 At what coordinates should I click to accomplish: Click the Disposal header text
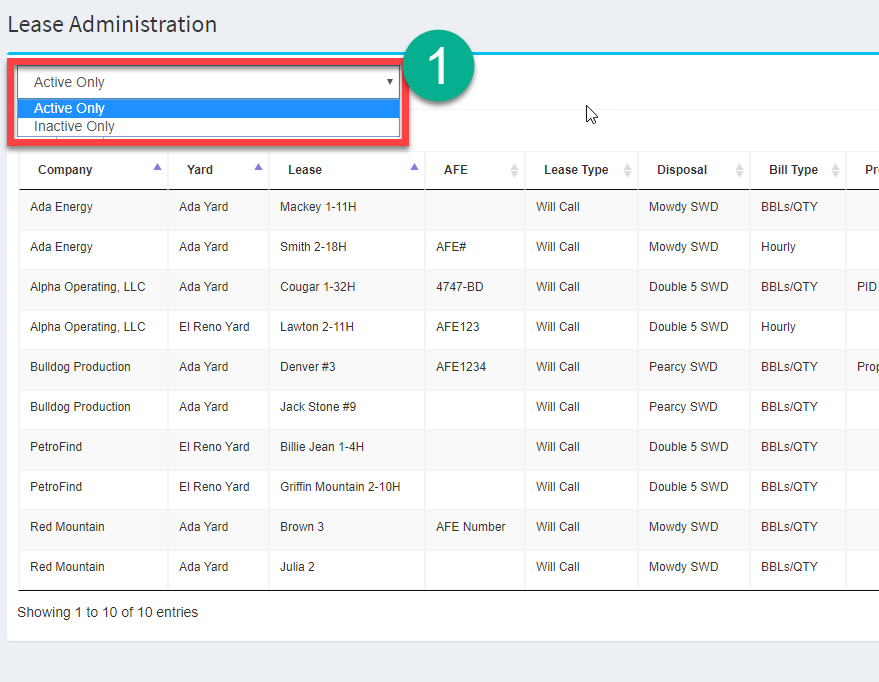click(682, 170)
